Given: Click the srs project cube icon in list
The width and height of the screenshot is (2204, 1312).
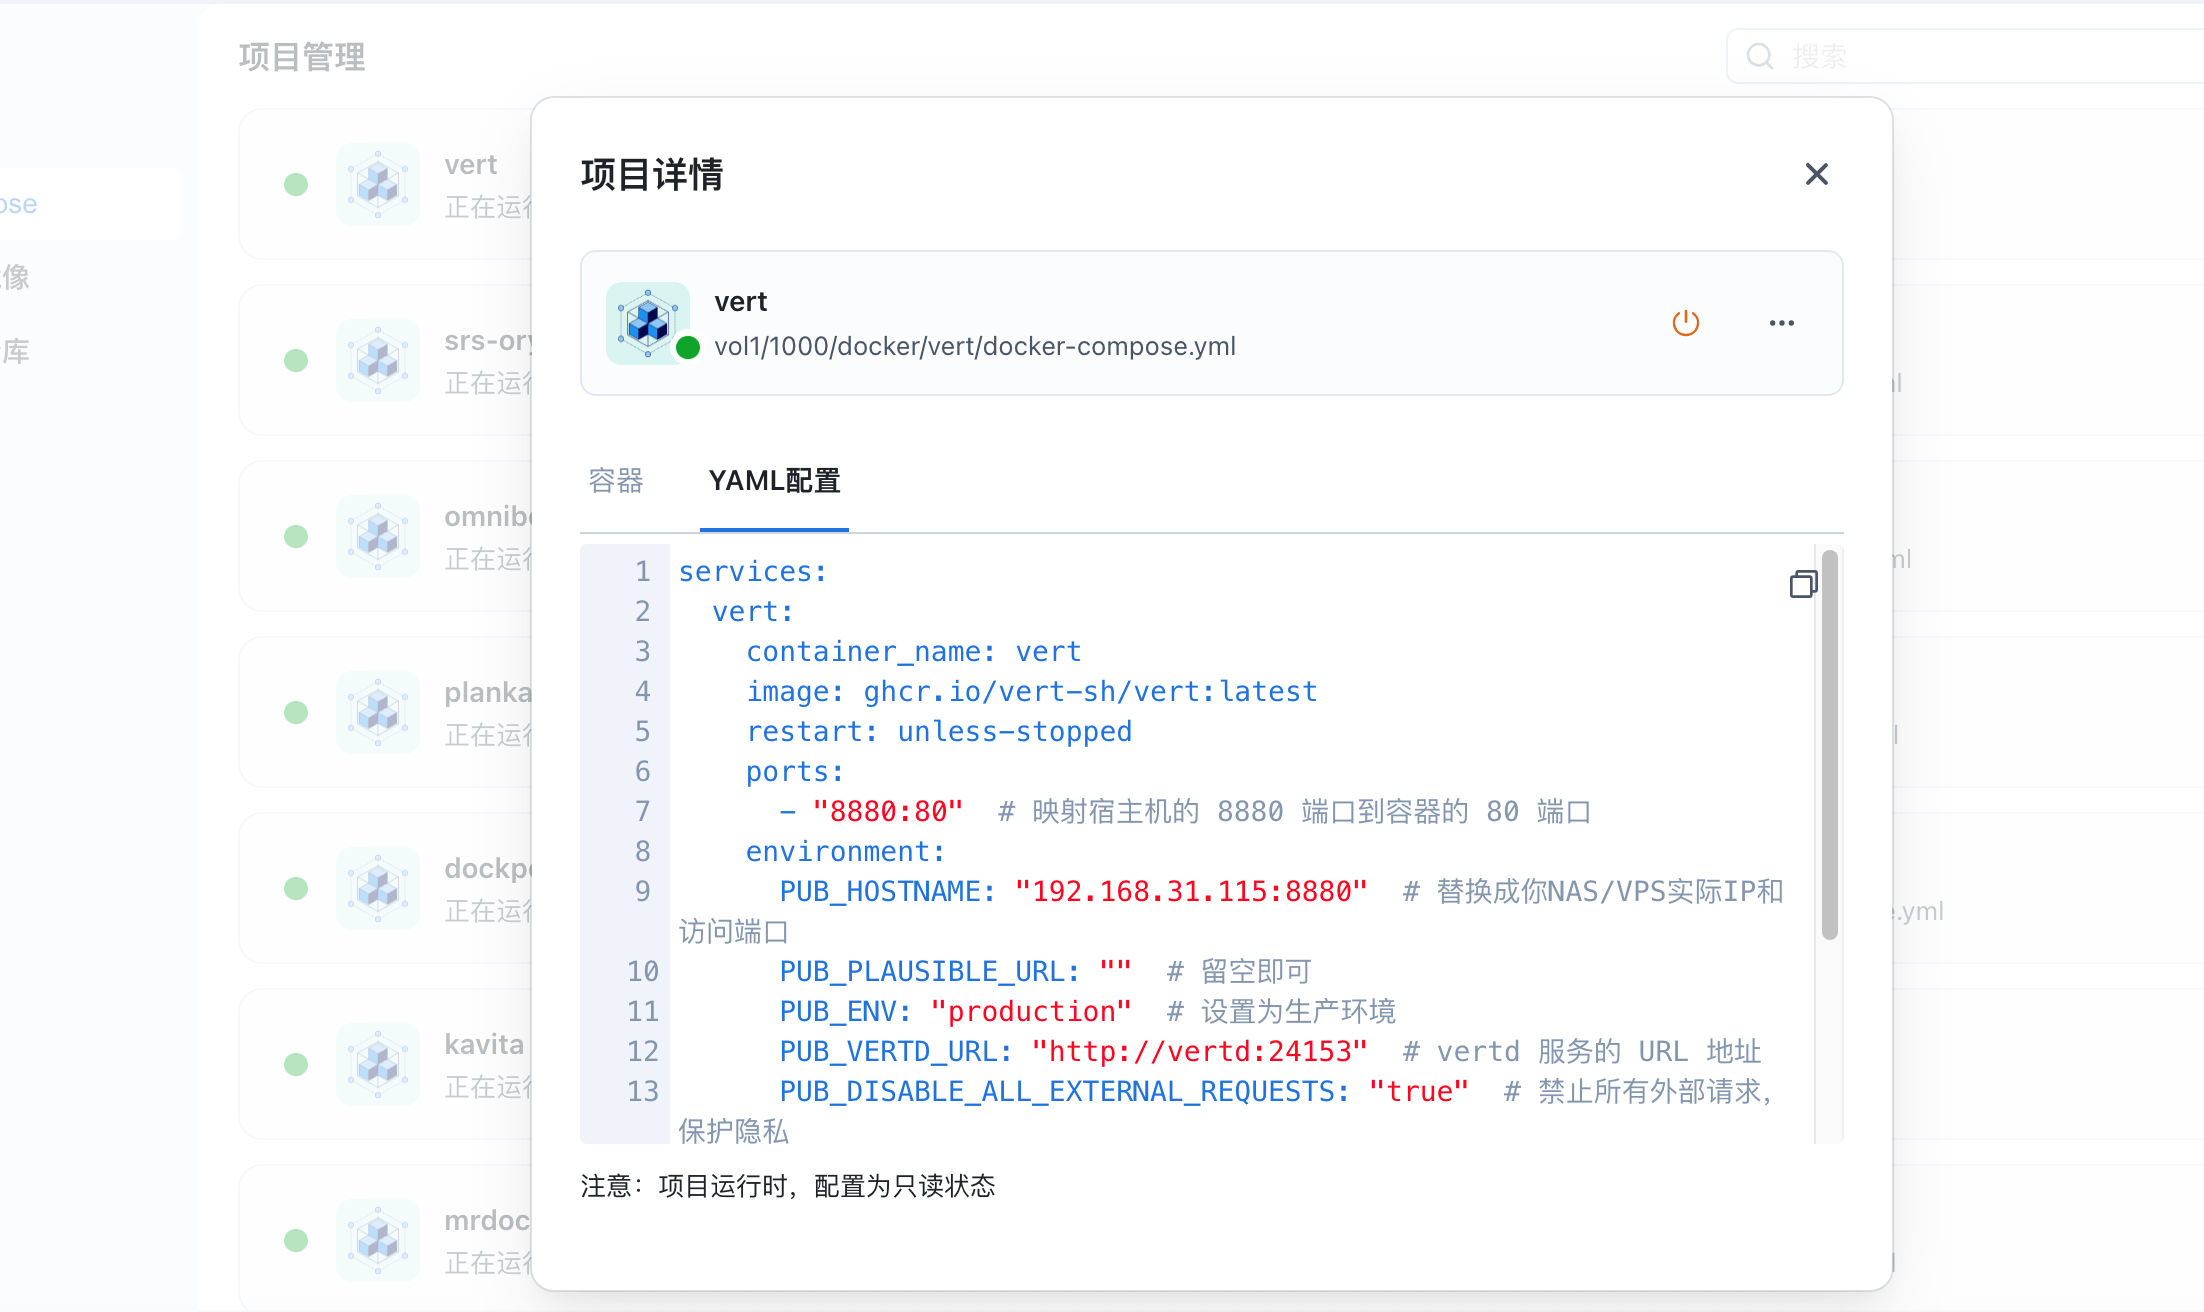Looking at the screenshot, I should (x=378, y=360).
